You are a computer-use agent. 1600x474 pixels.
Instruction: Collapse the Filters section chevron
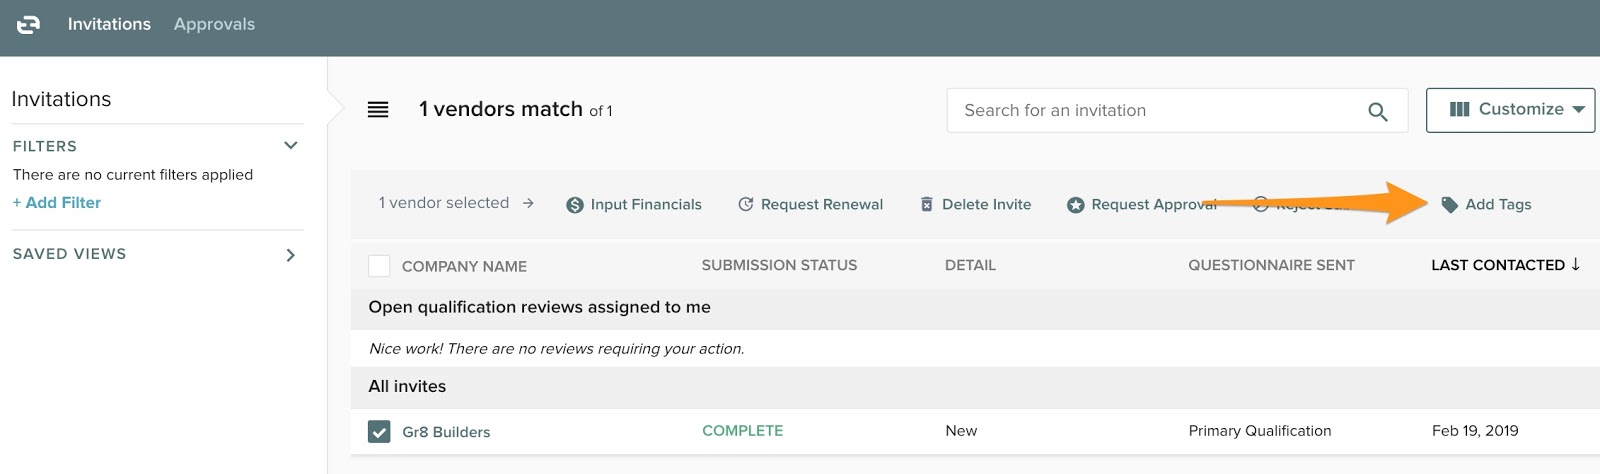tap(291, 146)
